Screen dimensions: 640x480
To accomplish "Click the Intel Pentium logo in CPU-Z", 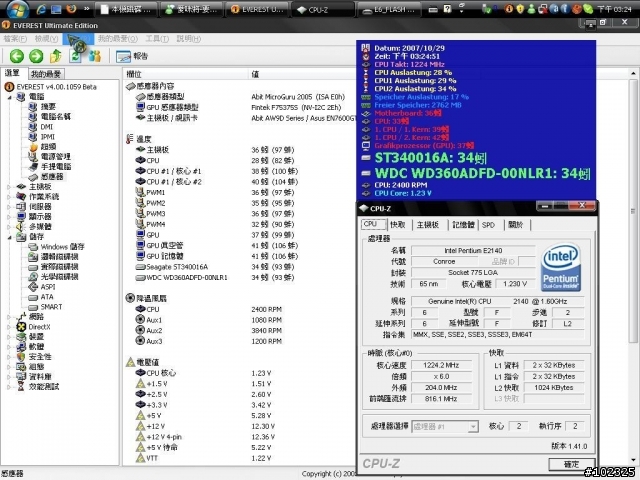I will (x=561, y=267).
